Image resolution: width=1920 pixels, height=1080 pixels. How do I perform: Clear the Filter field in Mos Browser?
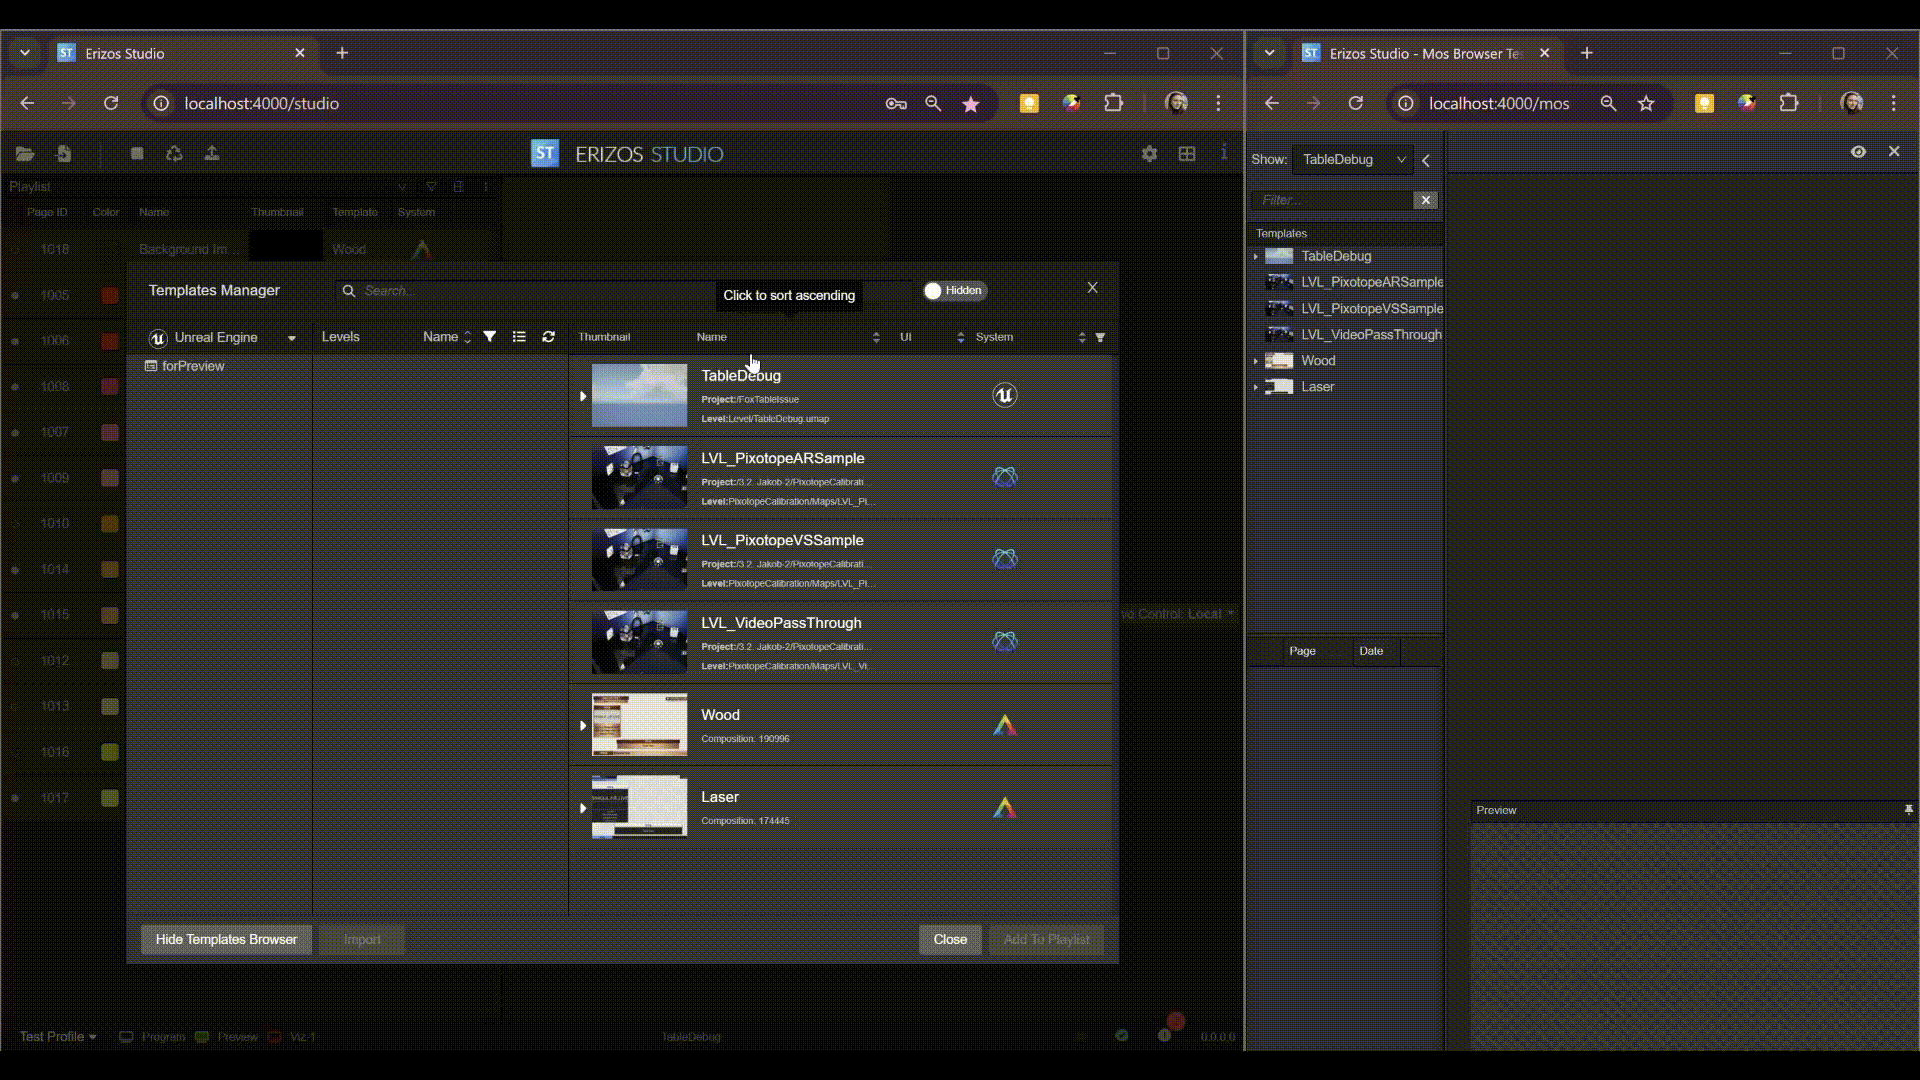1426,200
